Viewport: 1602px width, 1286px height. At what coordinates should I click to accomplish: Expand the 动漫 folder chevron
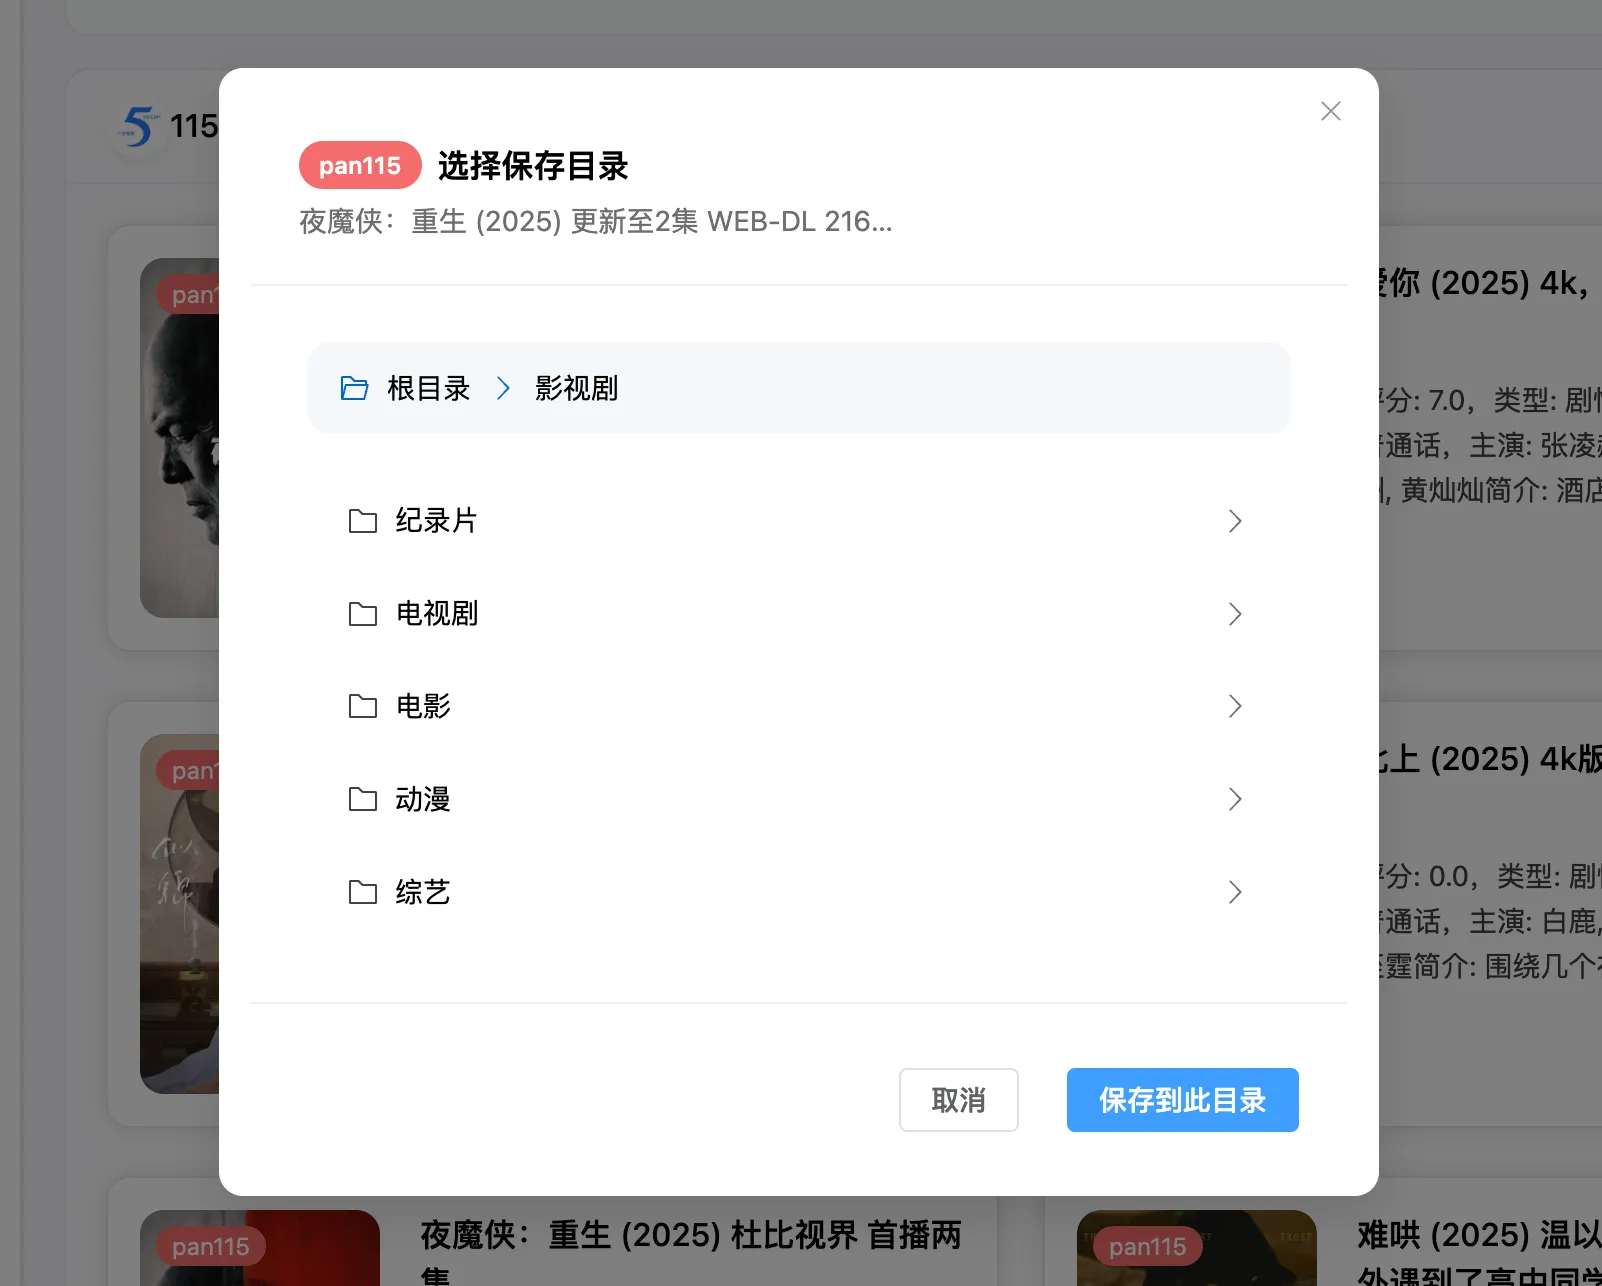[1236, 799]
